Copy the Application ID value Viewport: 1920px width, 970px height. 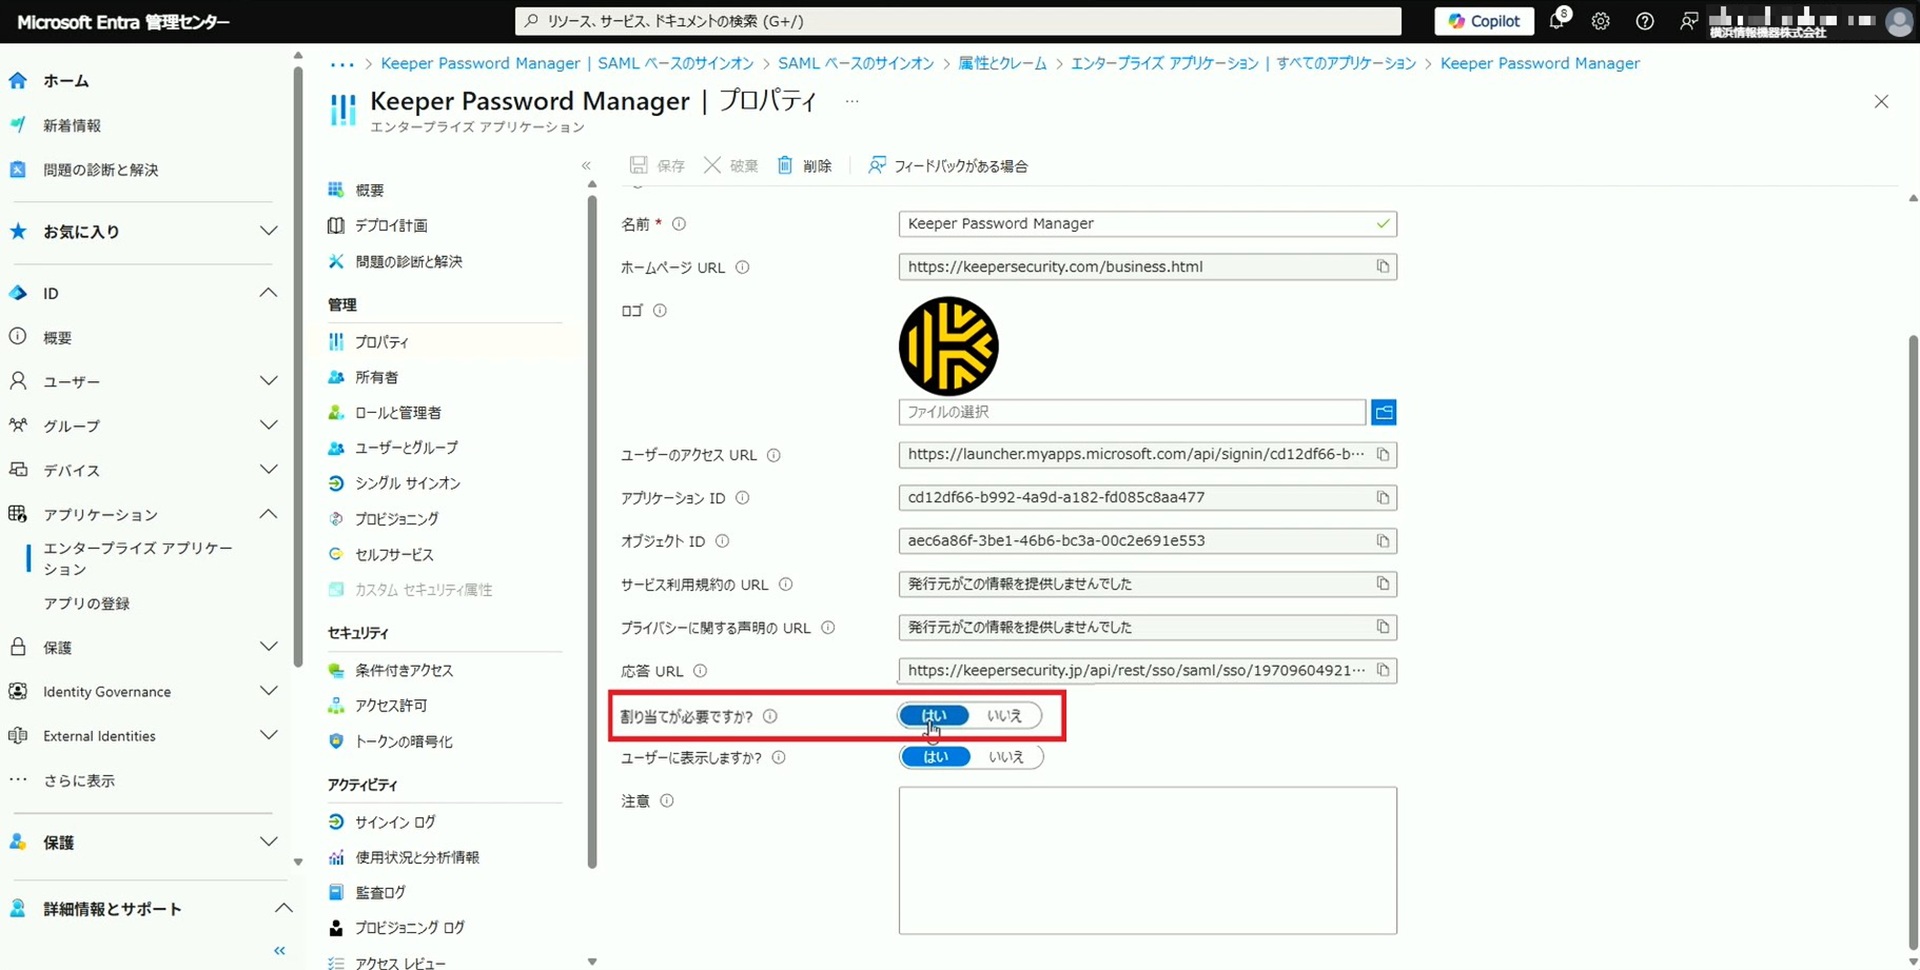click(x=1382, y=498)
